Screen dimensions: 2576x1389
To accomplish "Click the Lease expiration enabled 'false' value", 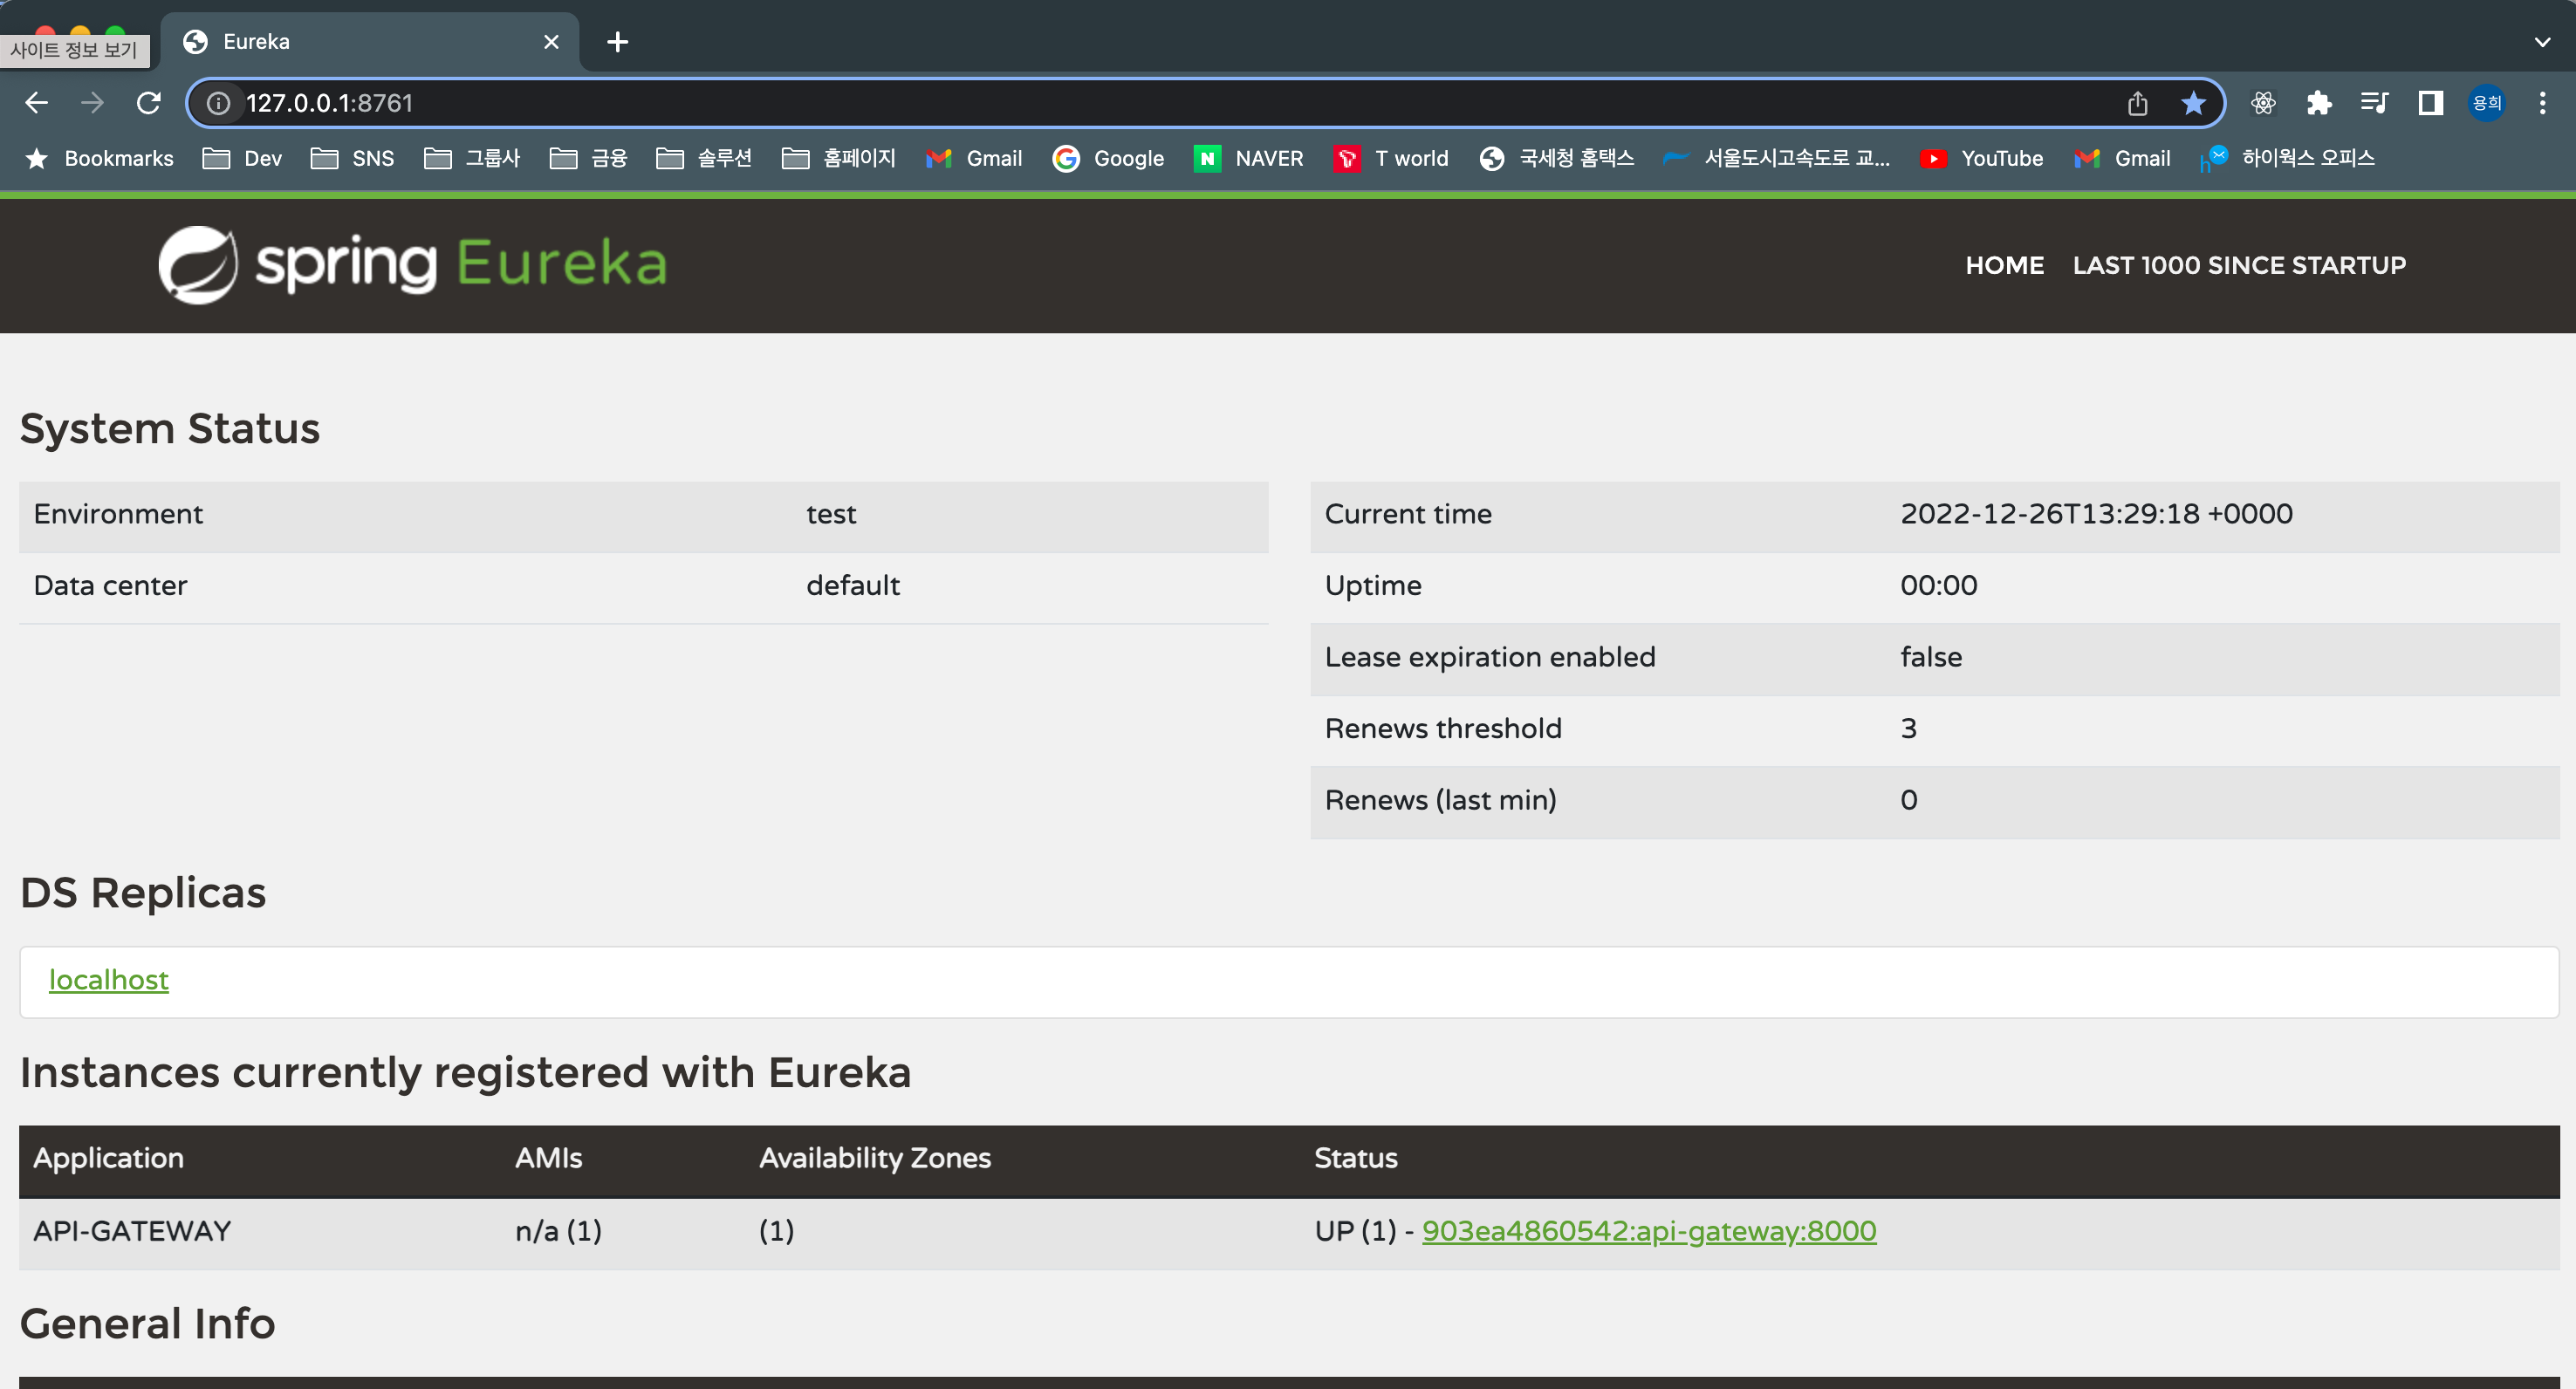I will 1931,657.
